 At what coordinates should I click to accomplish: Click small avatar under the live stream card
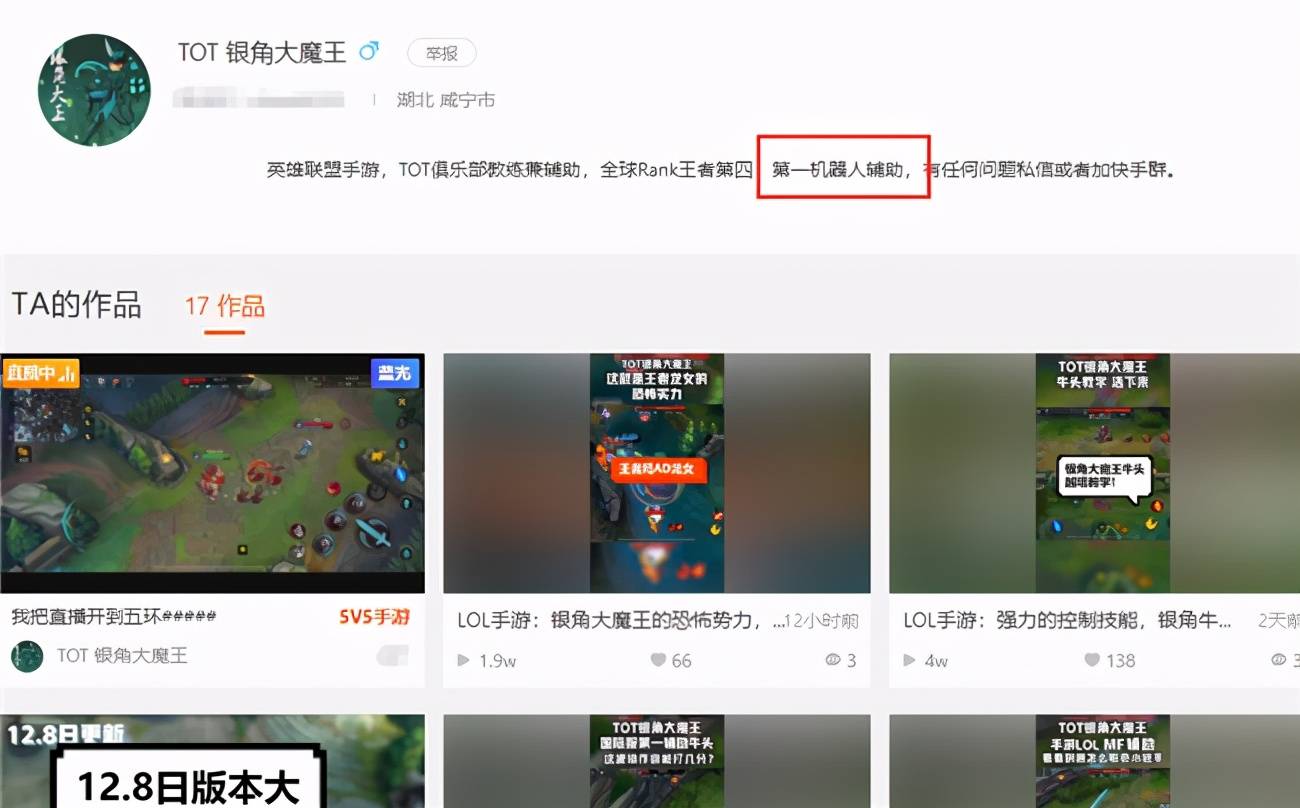tap(27, 656)
